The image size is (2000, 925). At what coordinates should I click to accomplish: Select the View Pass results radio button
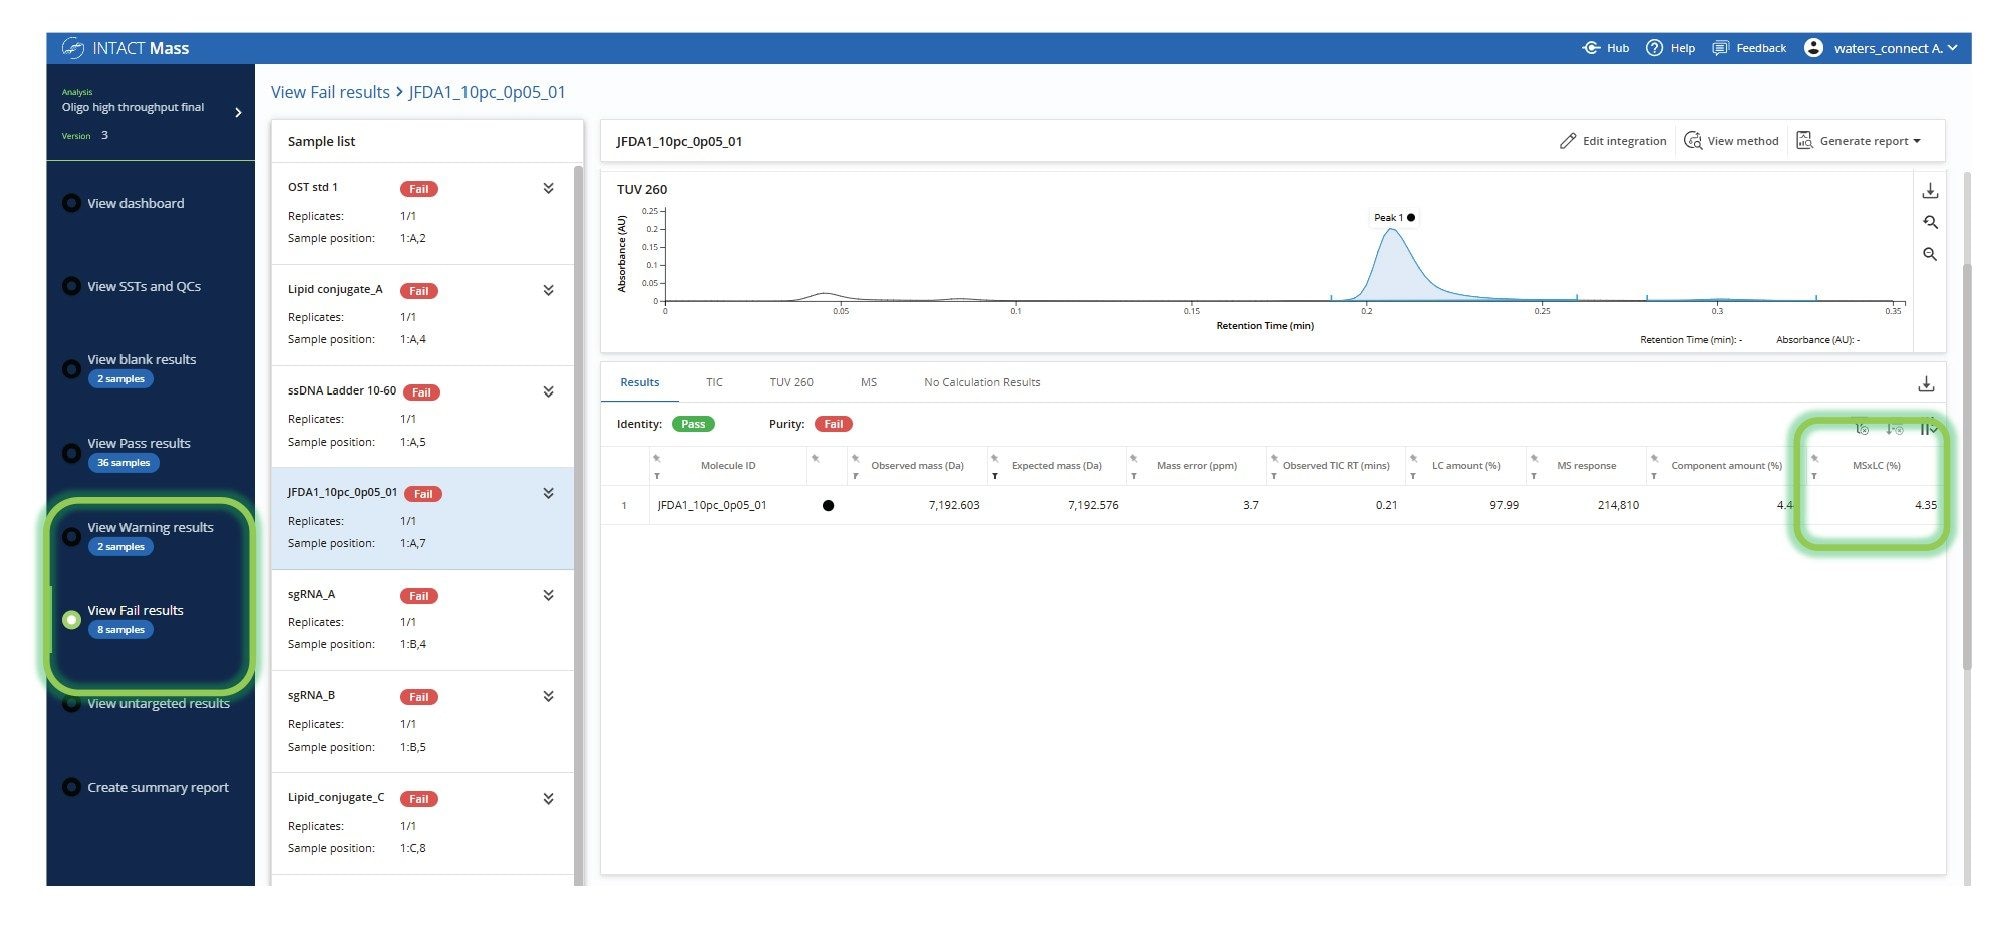[71, 453]
